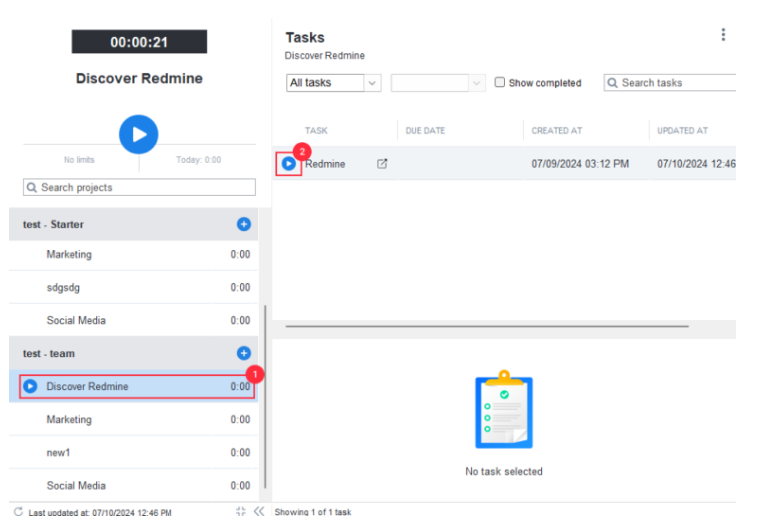Open the Redmine task external link icon

(382, 164)
